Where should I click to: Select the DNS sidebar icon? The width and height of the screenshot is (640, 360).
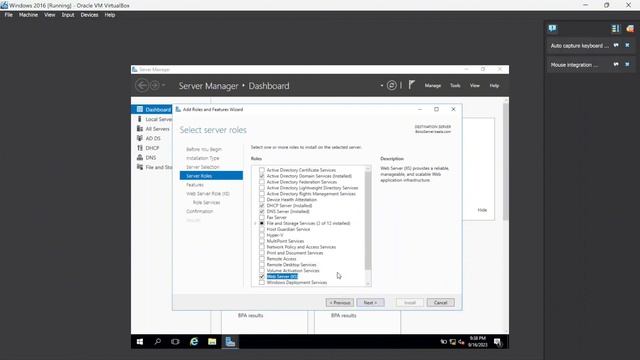pos(140,158)
